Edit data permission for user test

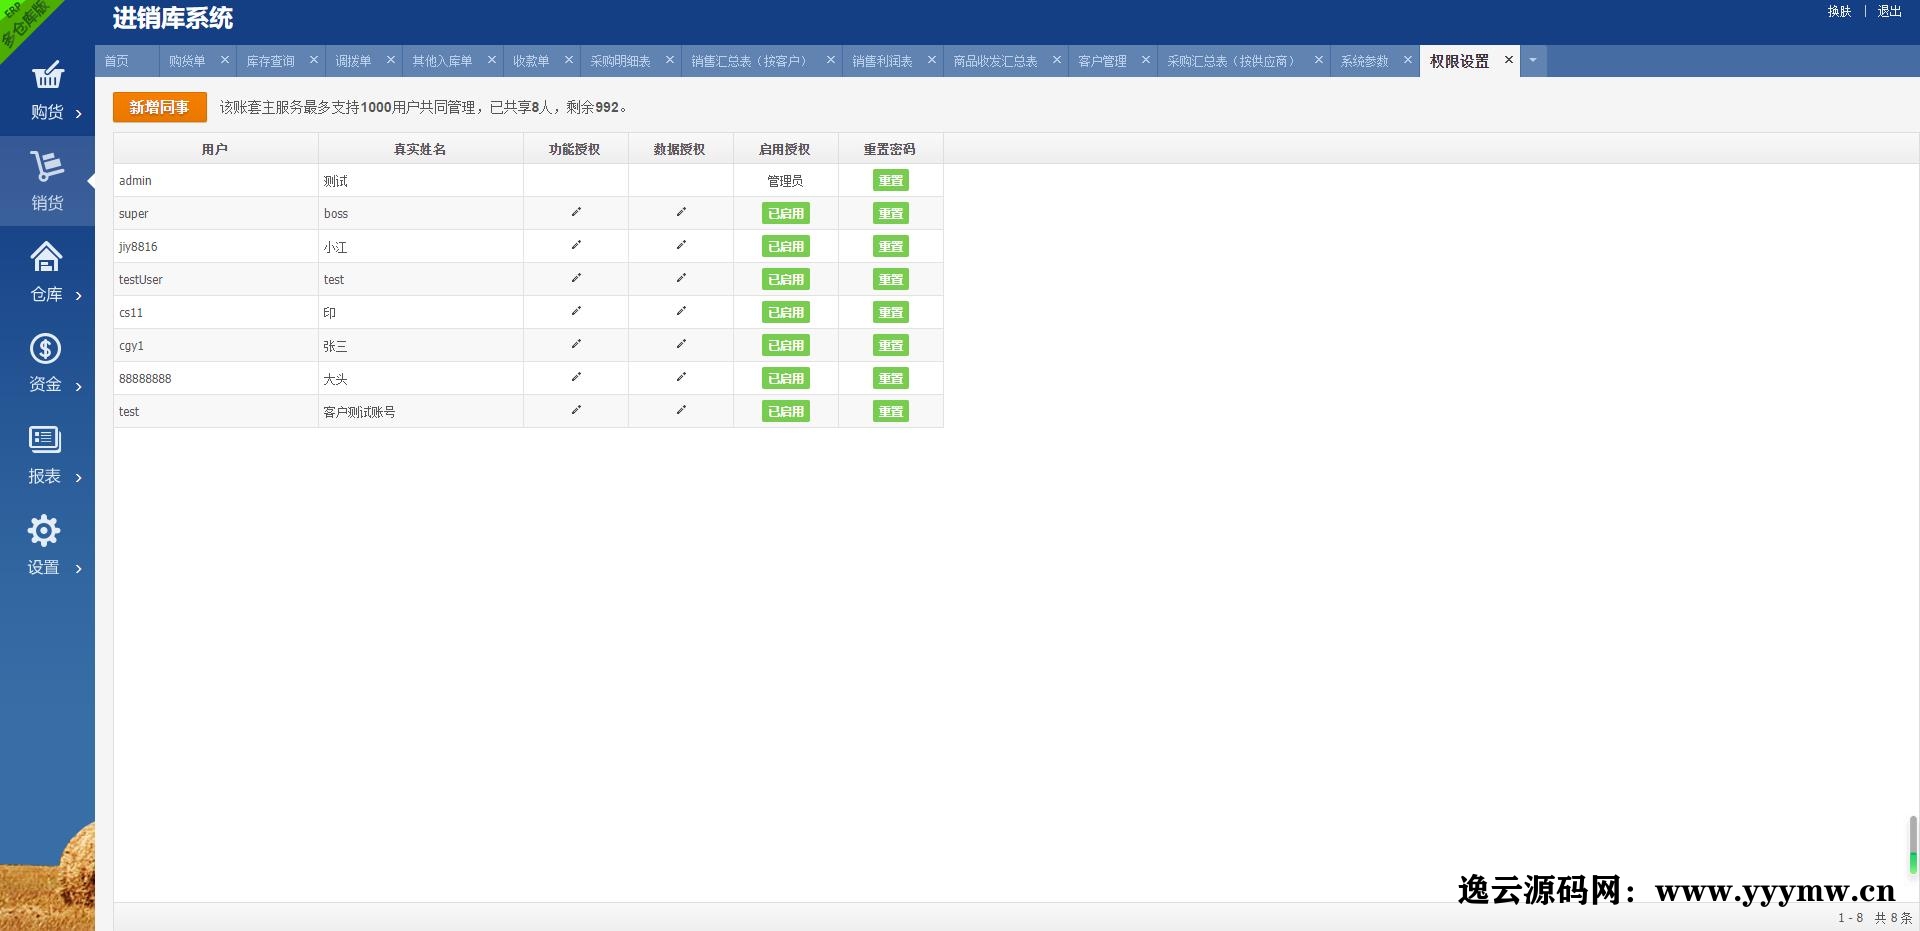tap(681, 410)
